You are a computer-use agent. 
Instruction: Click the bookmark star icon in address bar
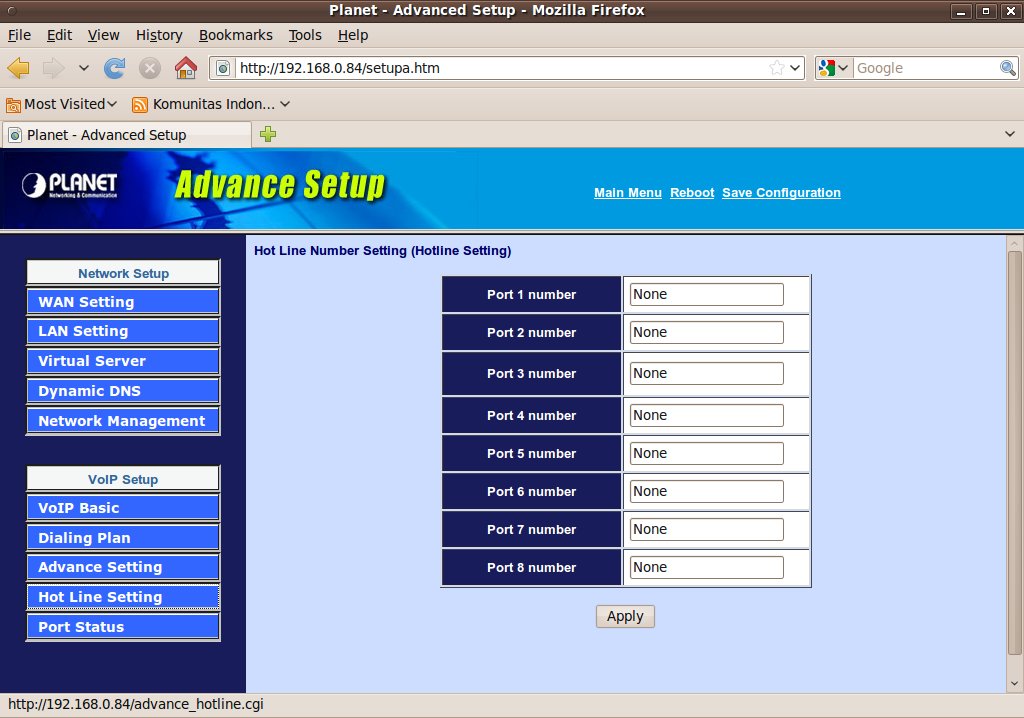click(x=776, y=68)
